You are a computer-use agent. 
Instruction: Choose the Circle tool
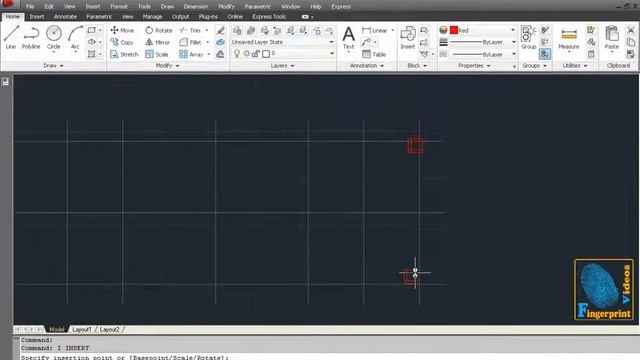(x=53, y=37)
